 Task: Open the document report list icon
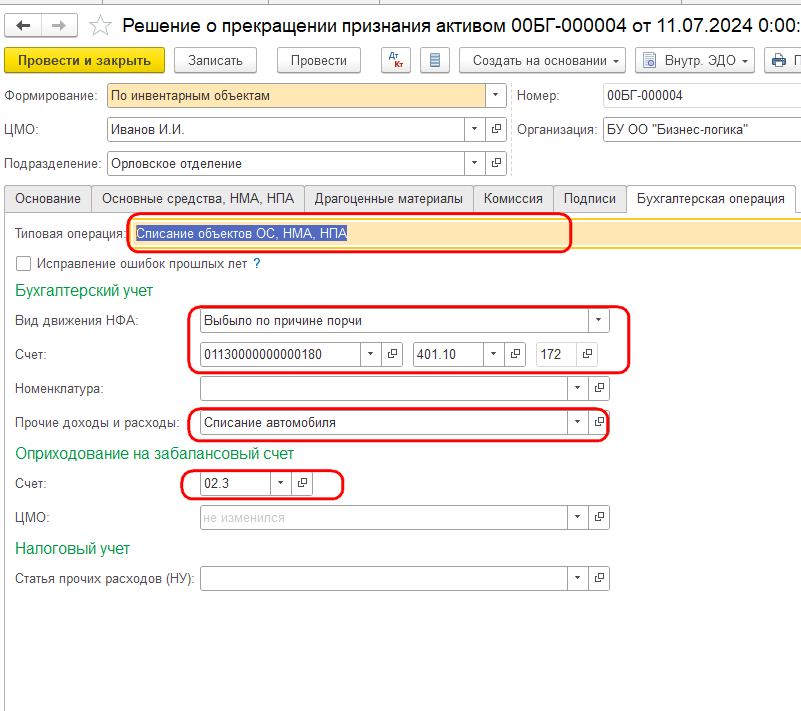[435, 60]
